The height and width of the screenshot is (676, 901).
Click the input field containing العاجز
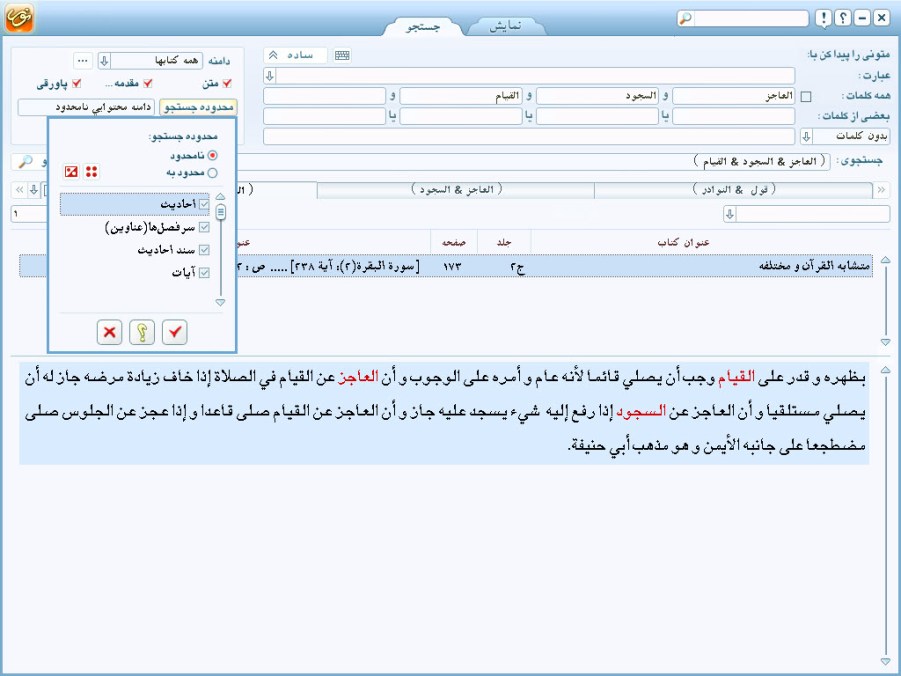pos(734,96)
